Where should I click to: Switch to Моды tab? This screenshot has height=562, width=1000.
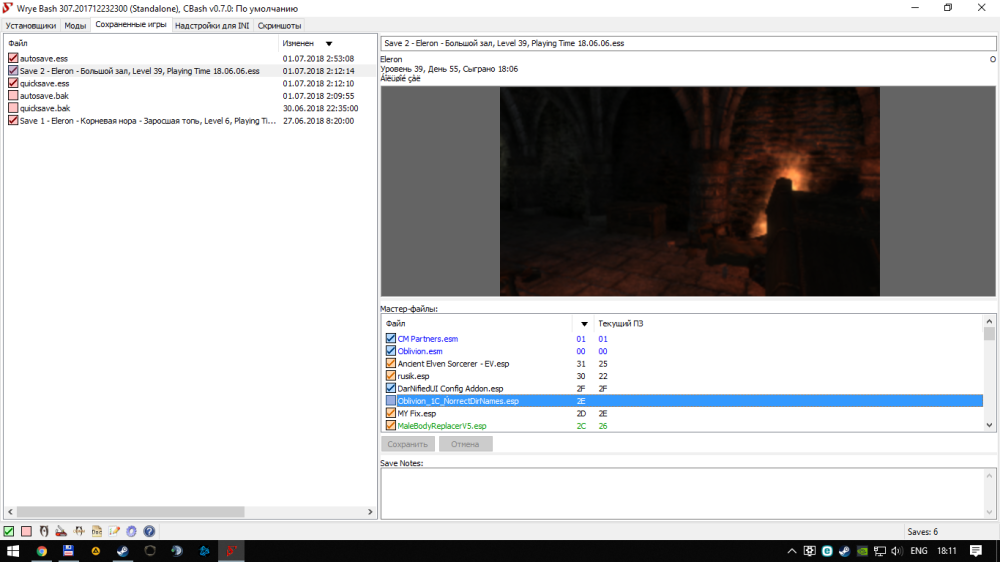75,26
